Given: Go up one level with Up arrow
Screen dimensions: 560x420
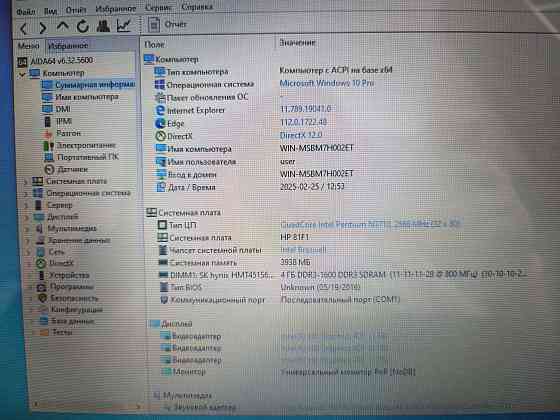Looking at the screenshot, I should tap(62, 26).
